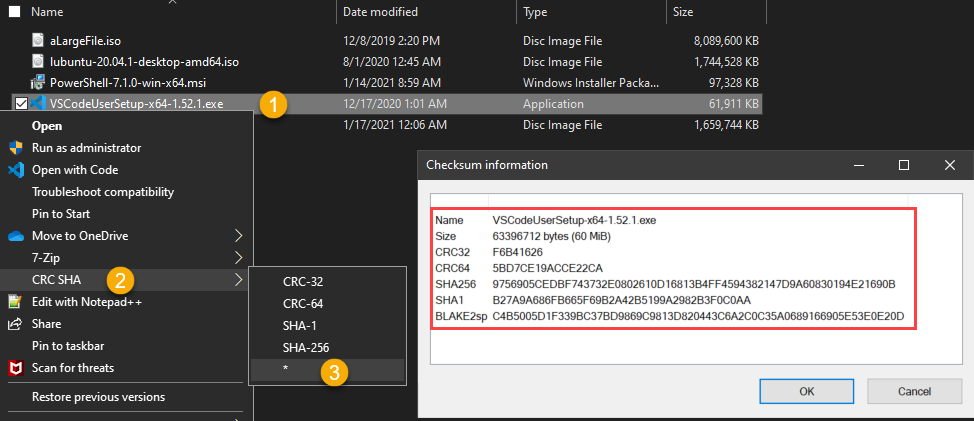Maximize the Checksum information dialog

click(904, 165)
